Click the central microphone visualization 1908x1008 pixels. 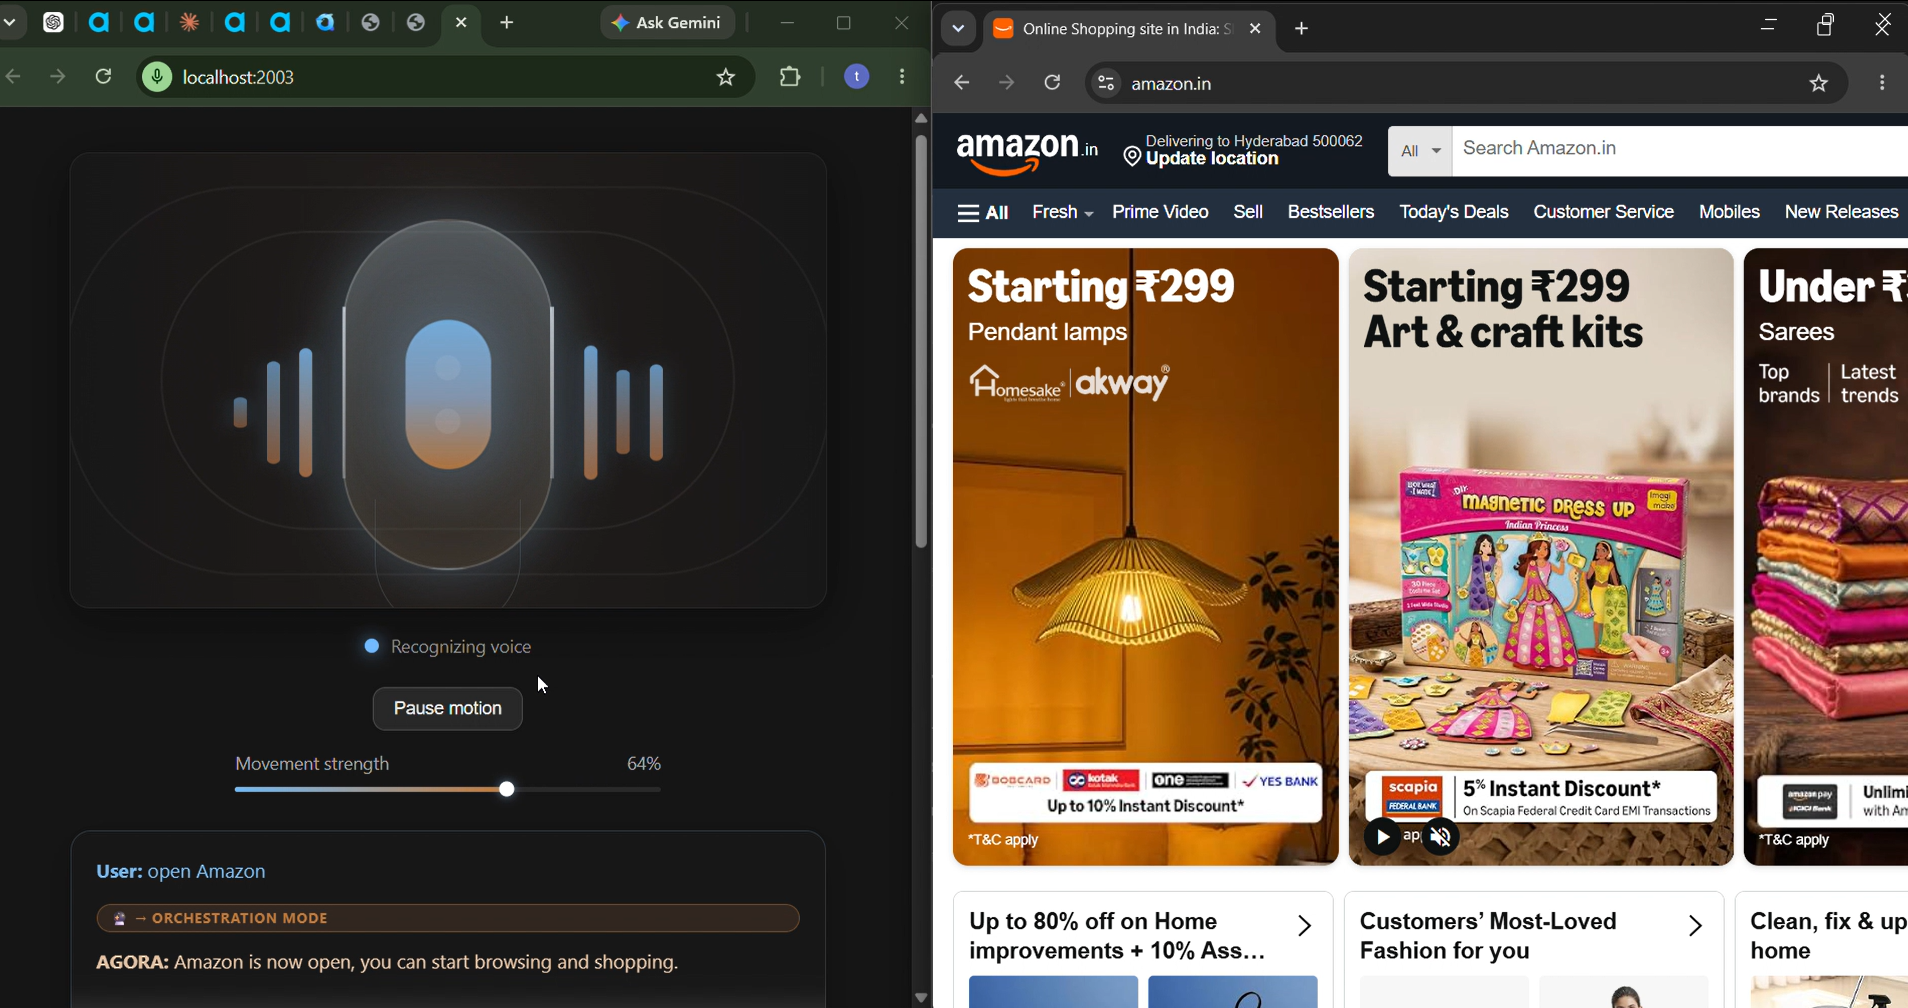tap(448, 394)
